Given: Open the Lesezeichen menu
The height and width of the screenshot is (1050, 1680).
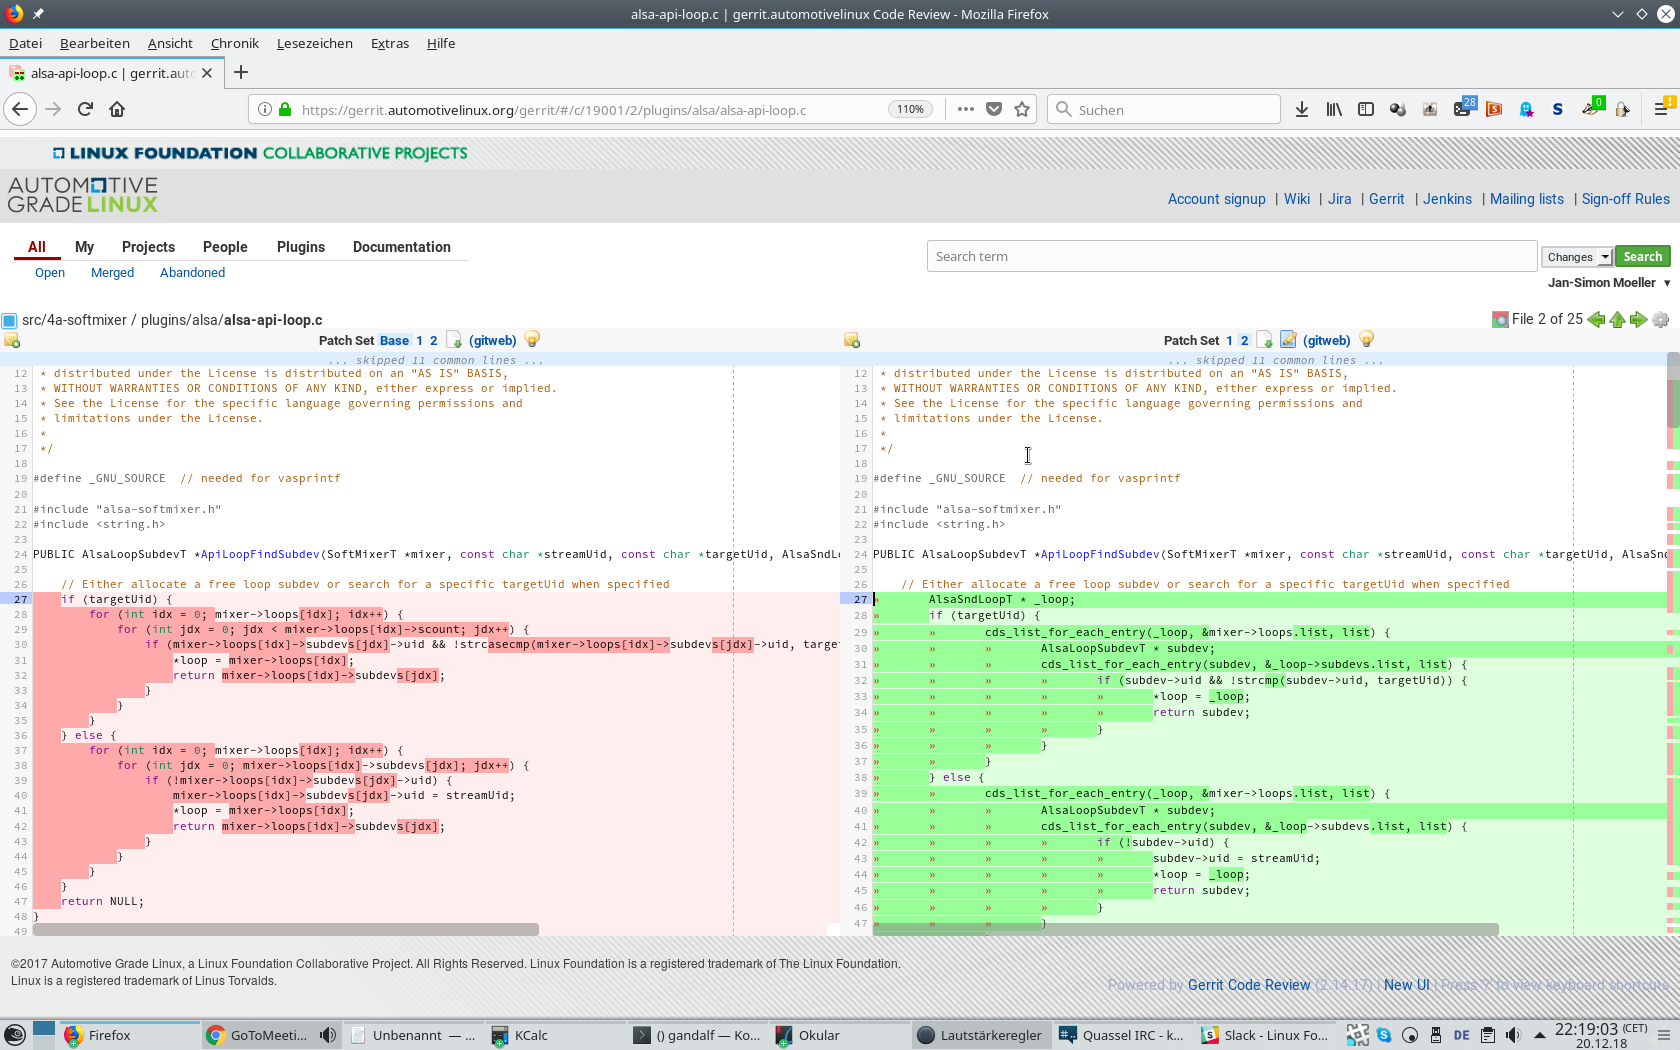Looking at the screenshot, I should tap(315, 43).
